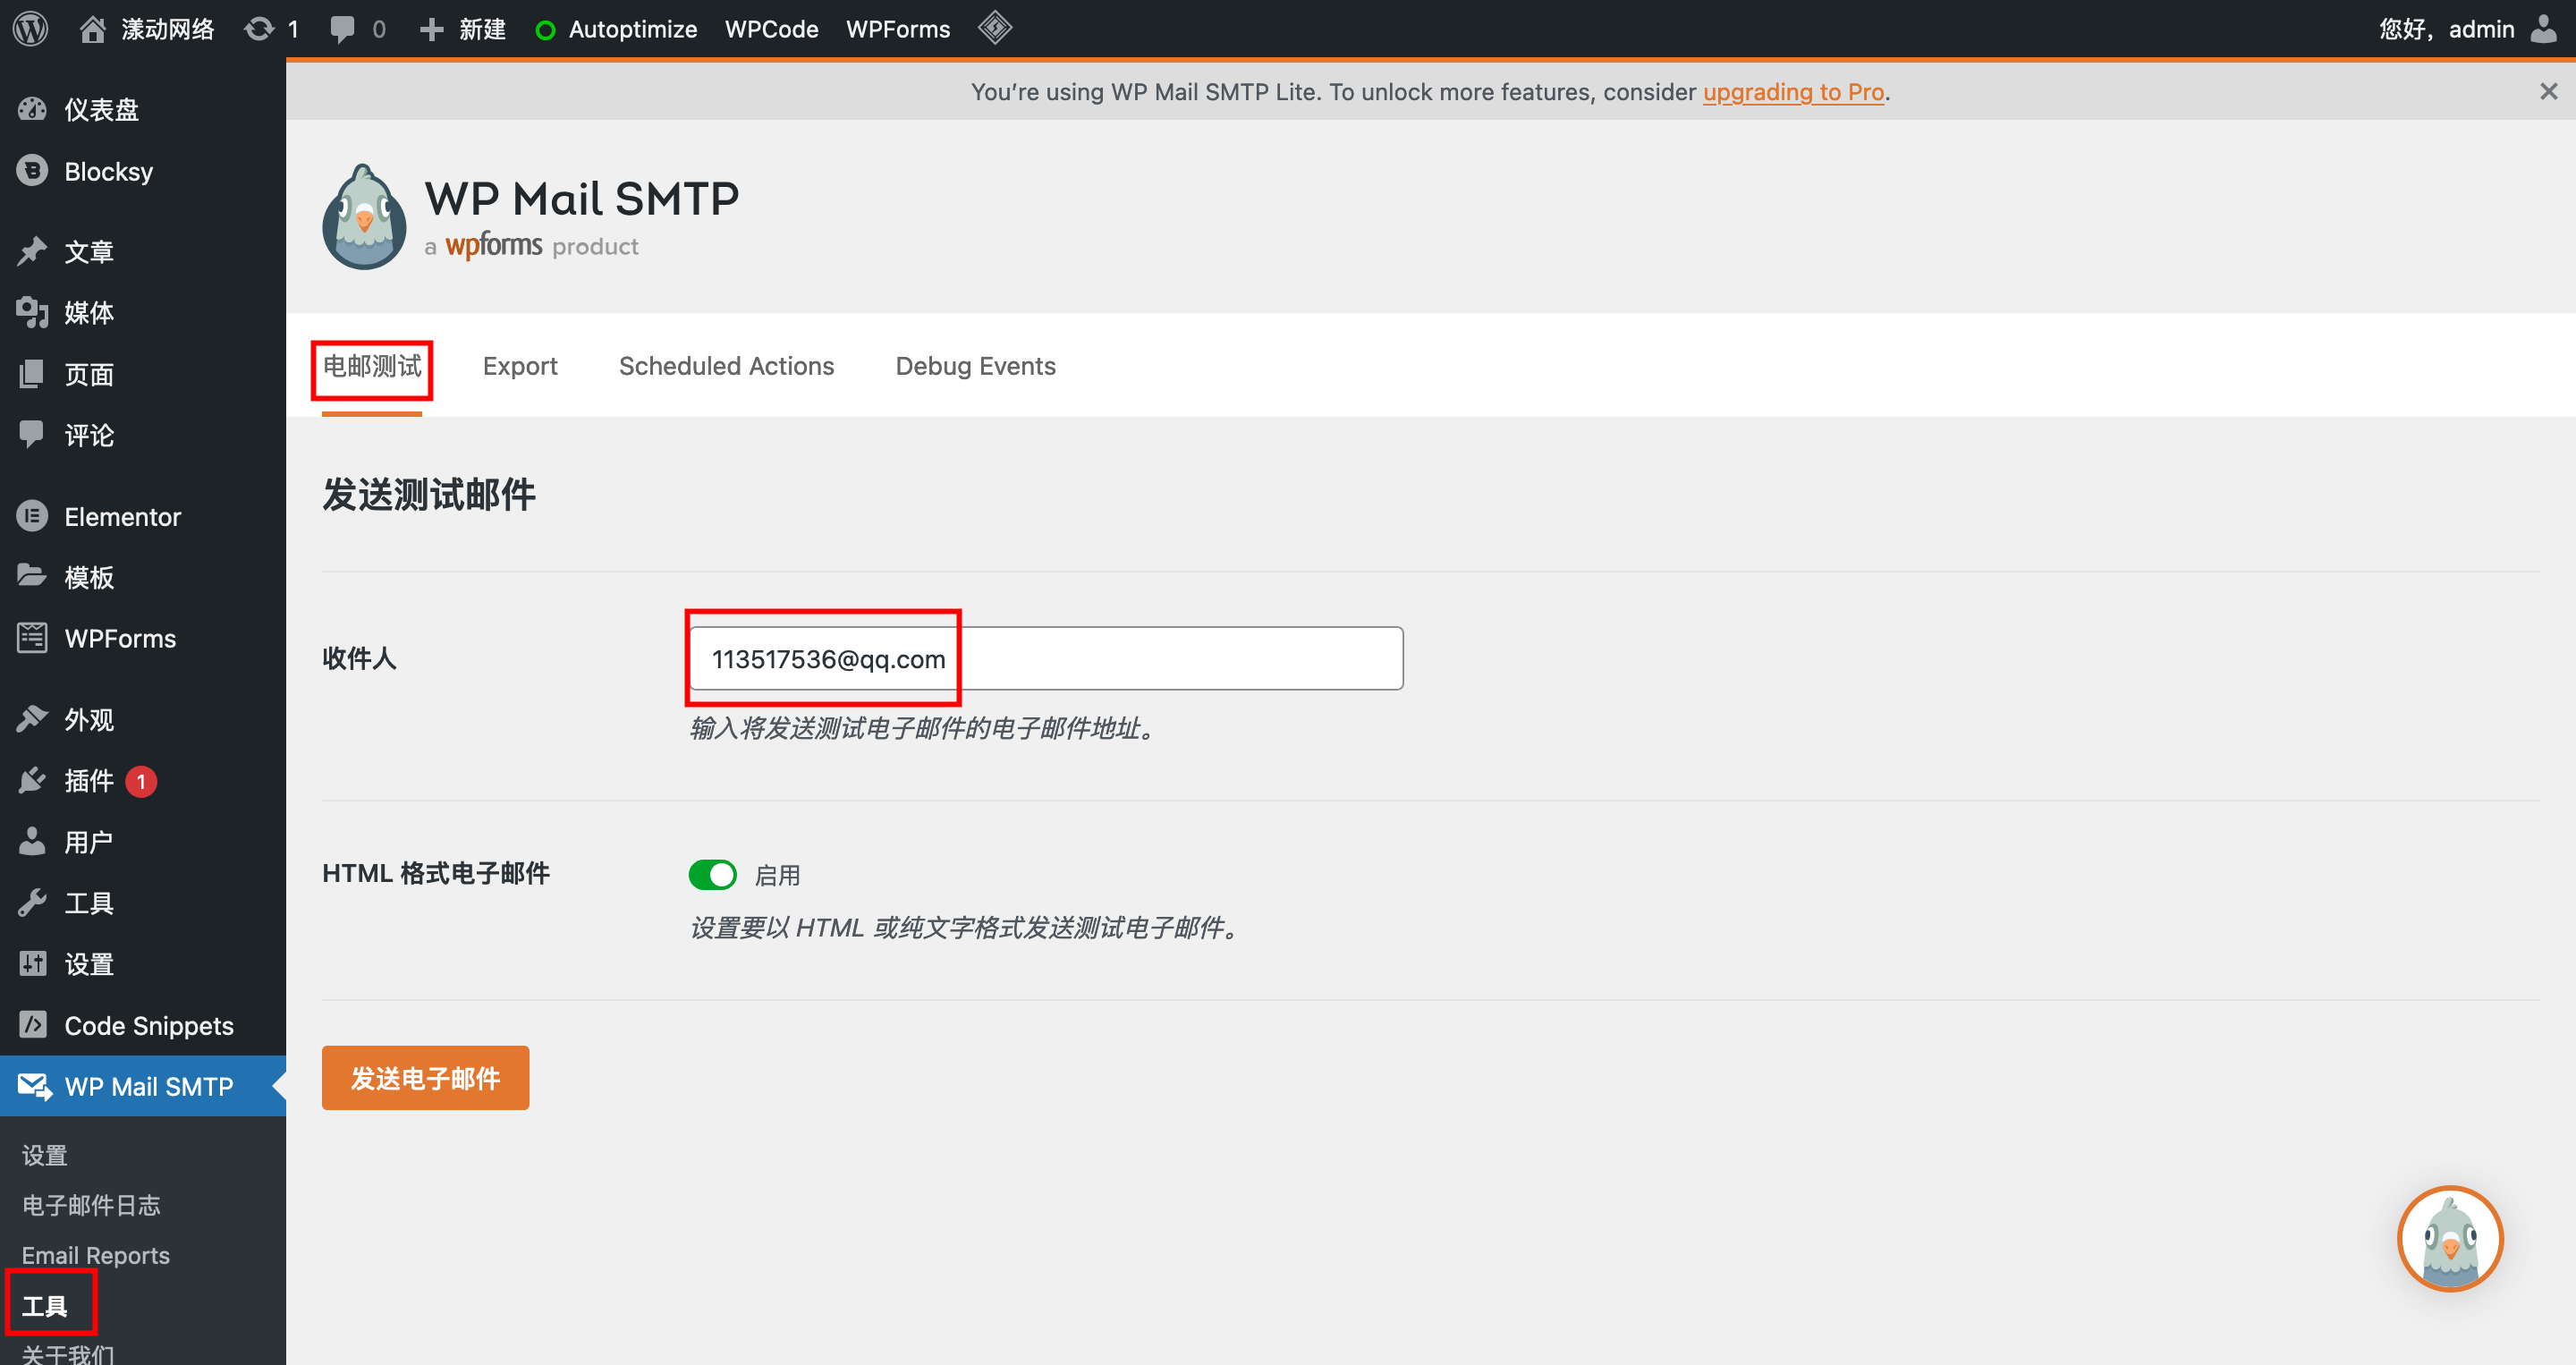Image resolution: width=2576 pixels, height=1365 pixels.
Task: Open admin user avatar icon
Action: [x=2543, y=29]
